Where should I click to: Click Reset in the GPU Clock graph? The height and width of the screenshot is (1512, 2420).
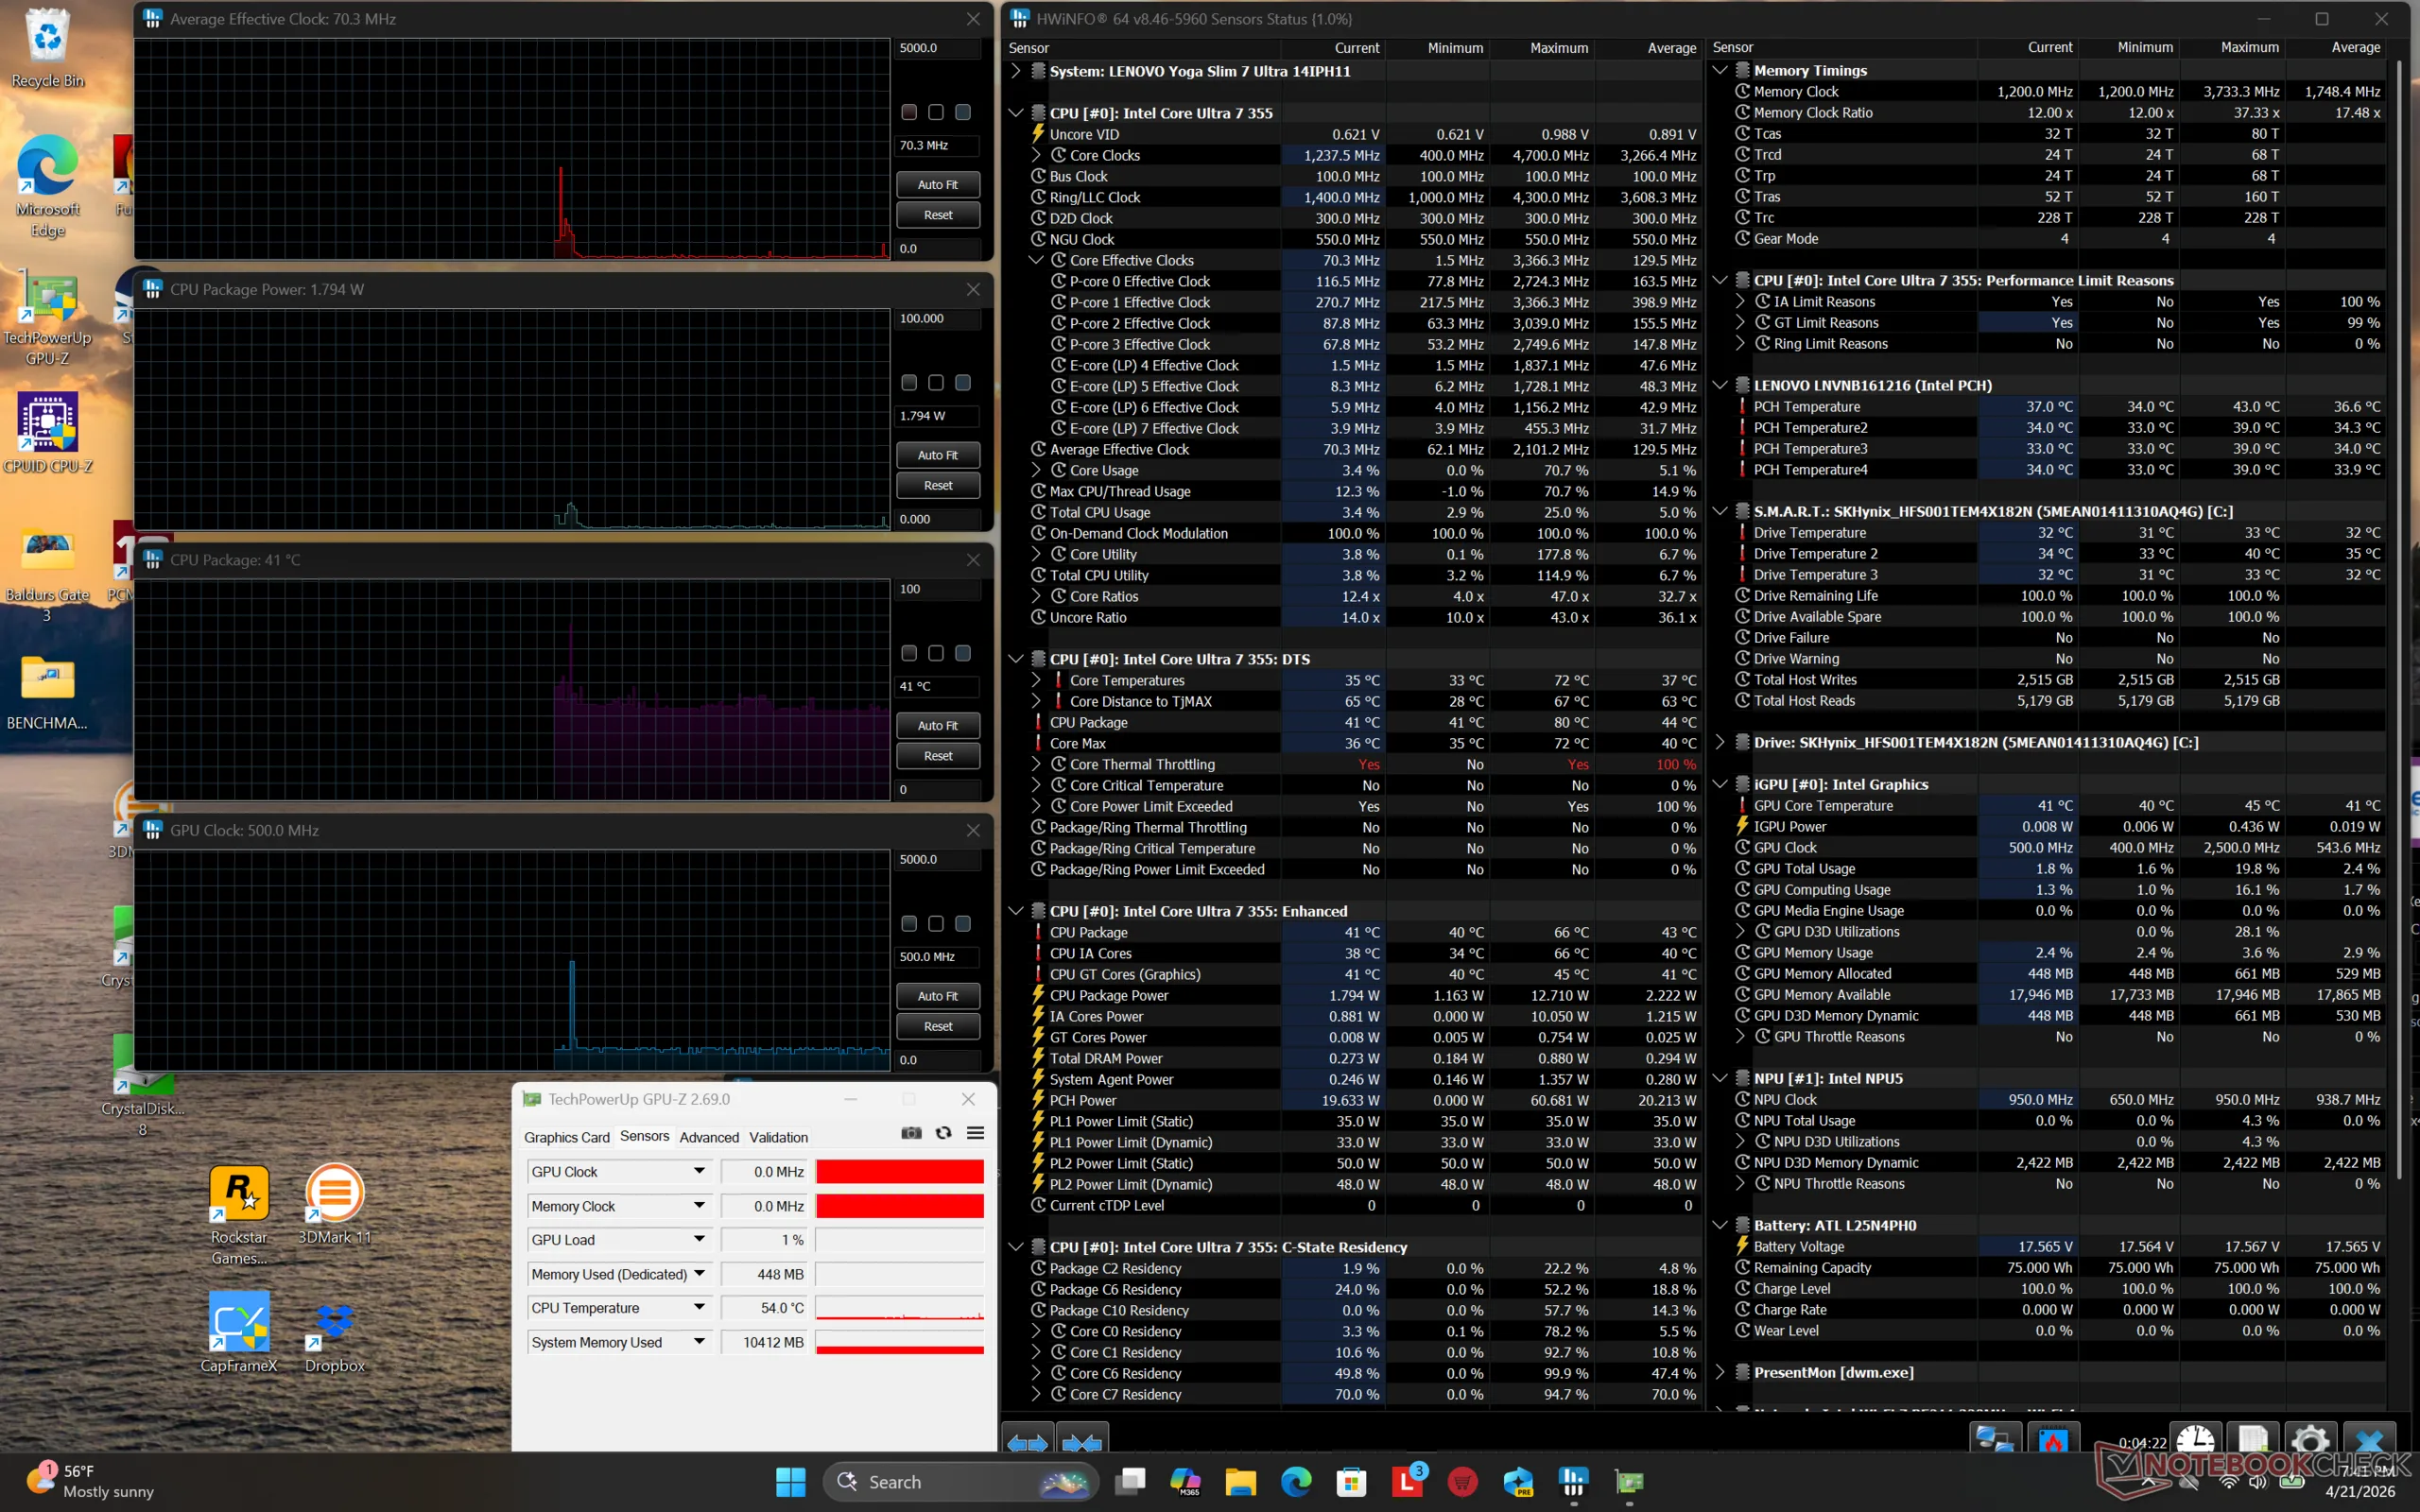[937, 1026]
